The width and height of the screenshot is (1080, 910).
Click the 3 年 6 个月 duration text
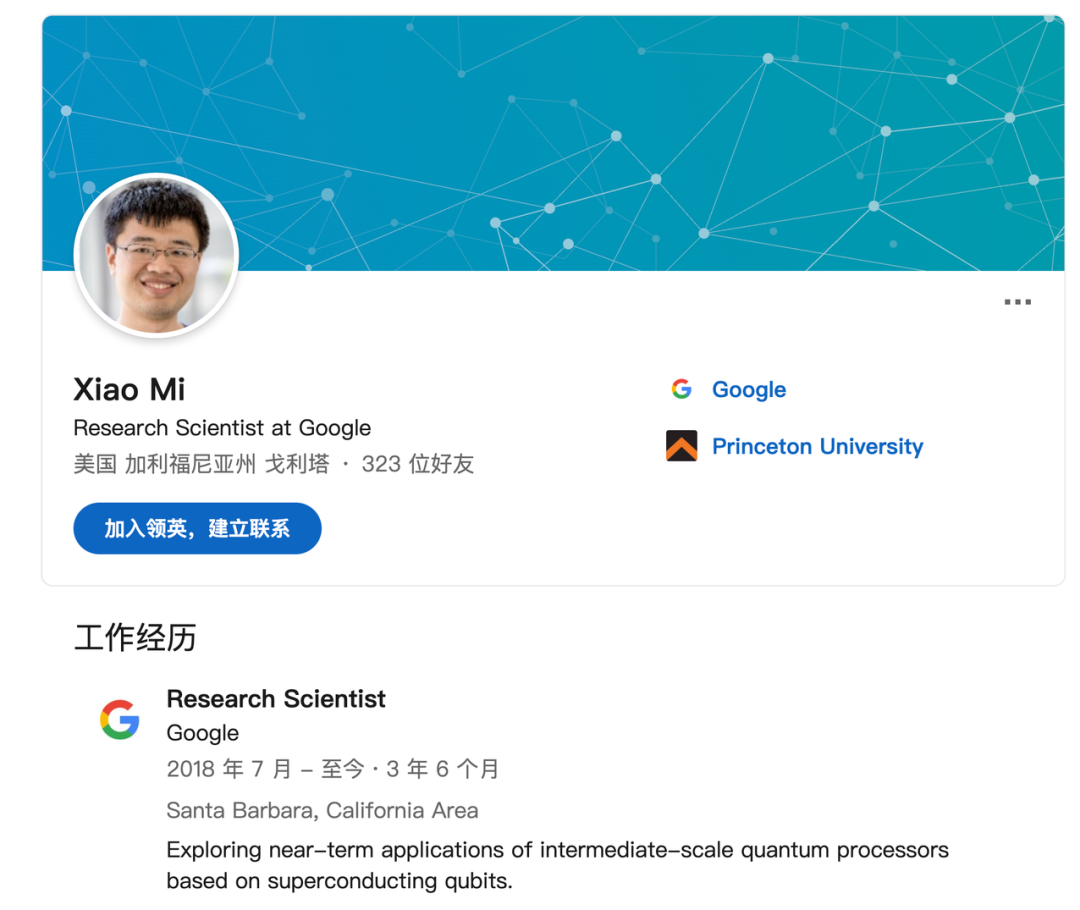point(442,769)
